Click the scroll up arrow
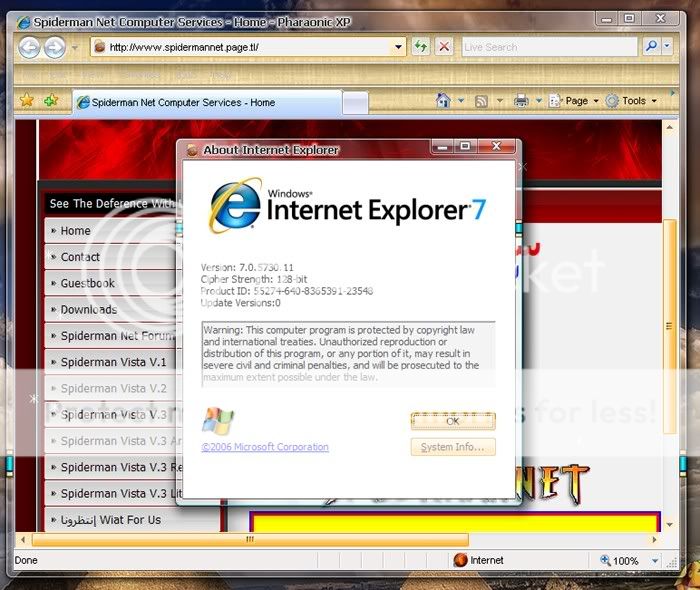This screenshot has height=590, width=700. (670, 128)
